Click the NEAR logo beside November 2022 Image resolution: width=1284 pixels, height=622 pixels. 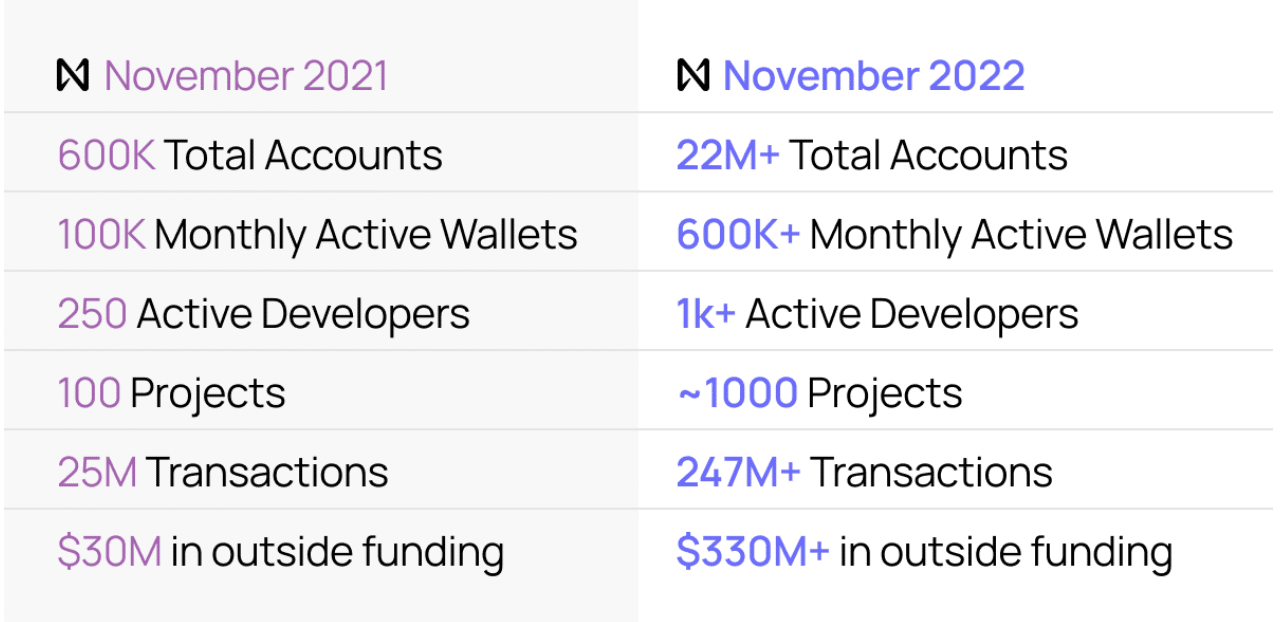[x=693, y=75]
